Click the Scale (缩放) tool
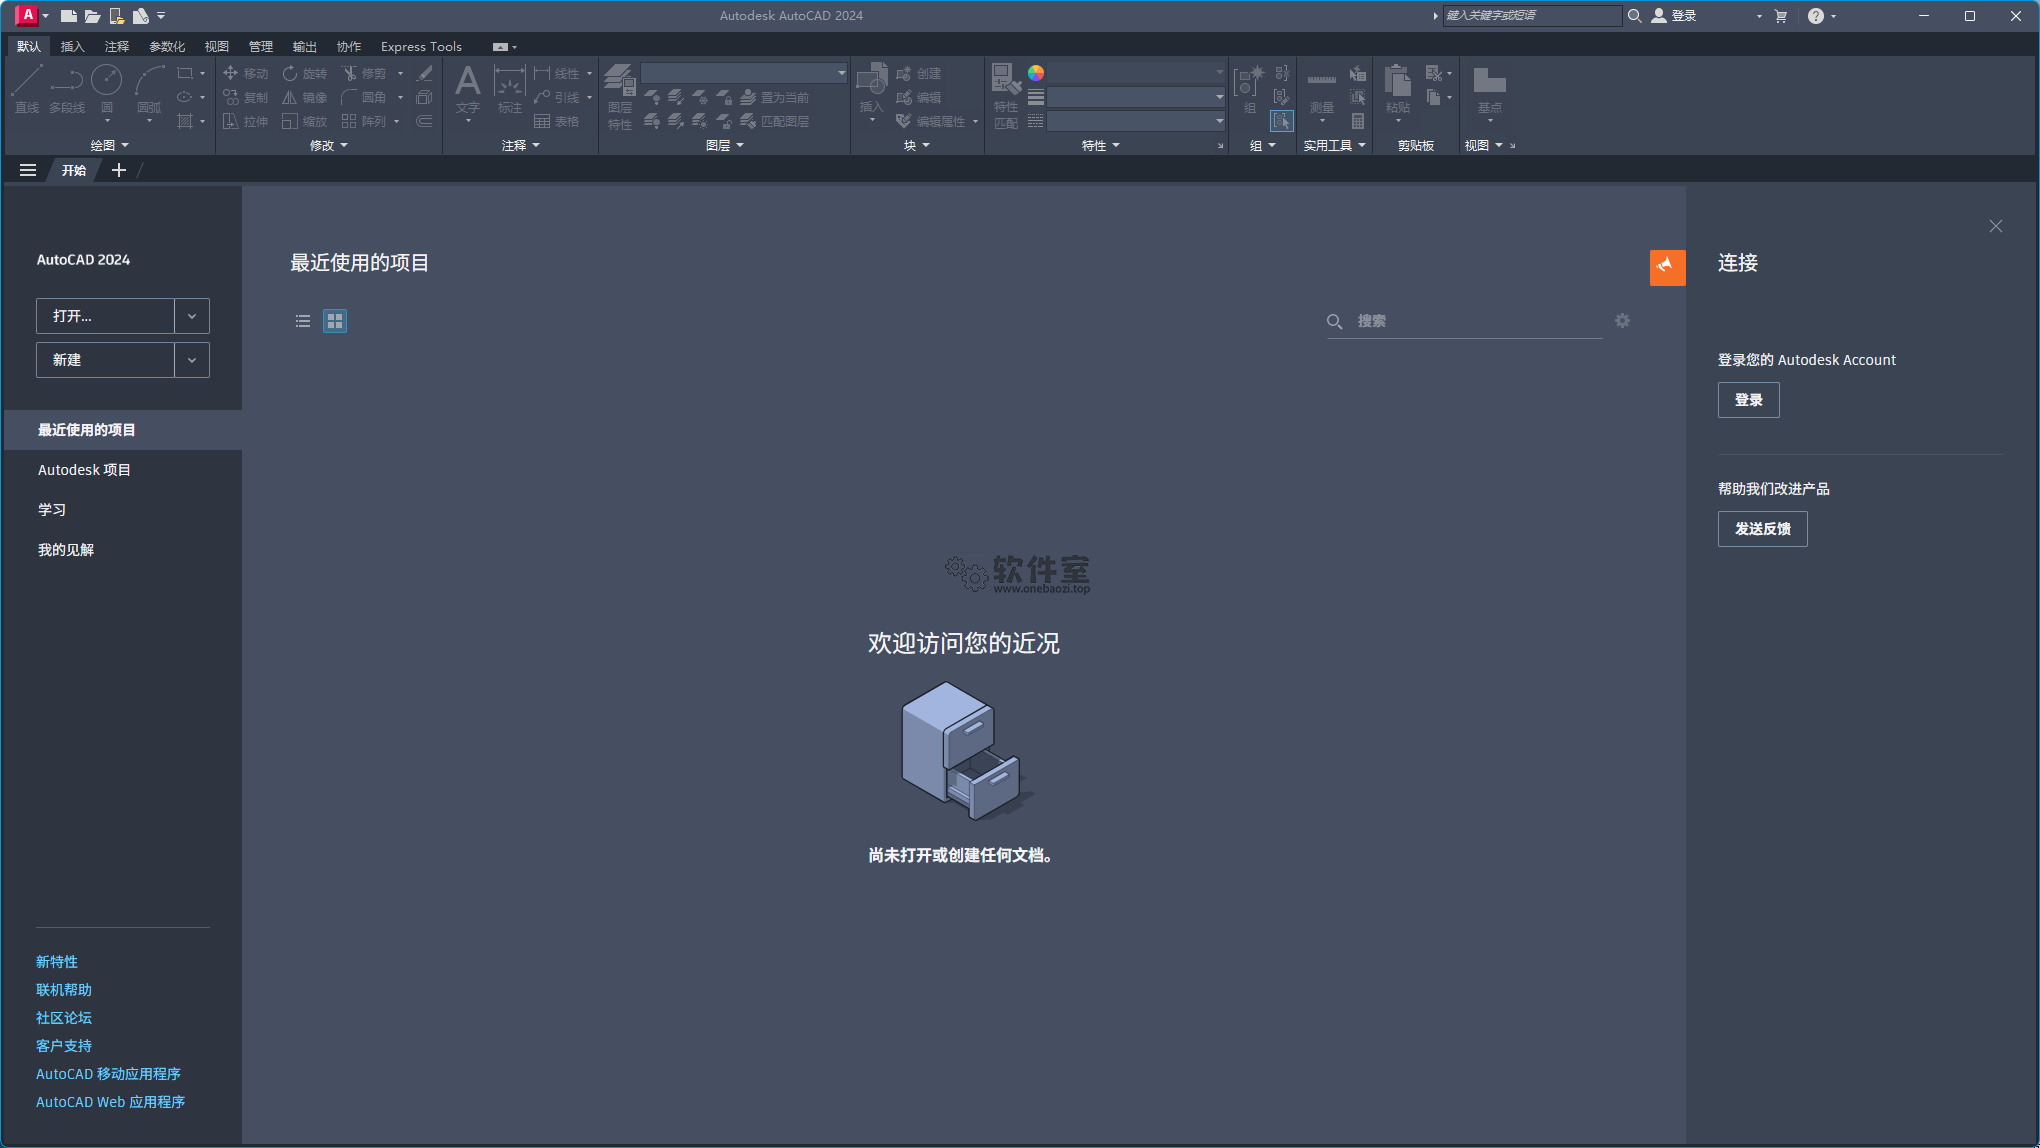The image size is (2040, 1148). [304, 121]
